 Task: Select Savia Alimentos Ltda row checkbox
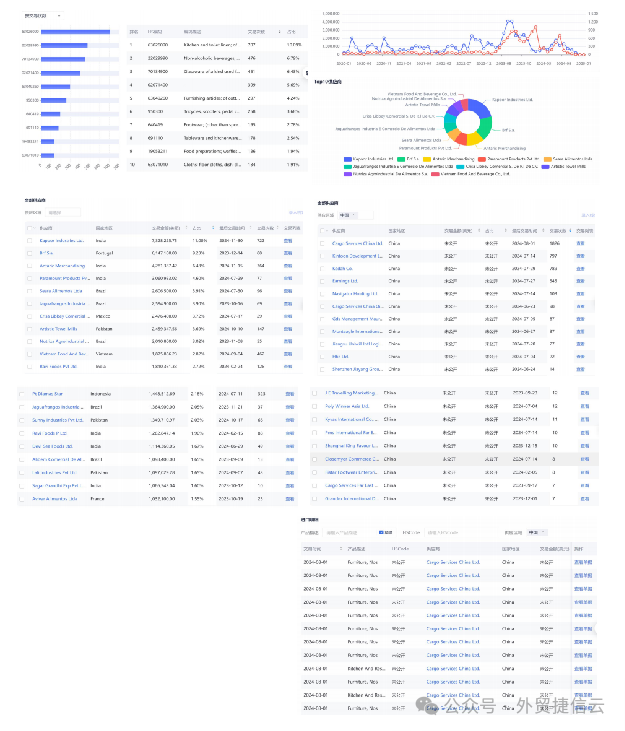coord(30,291)
